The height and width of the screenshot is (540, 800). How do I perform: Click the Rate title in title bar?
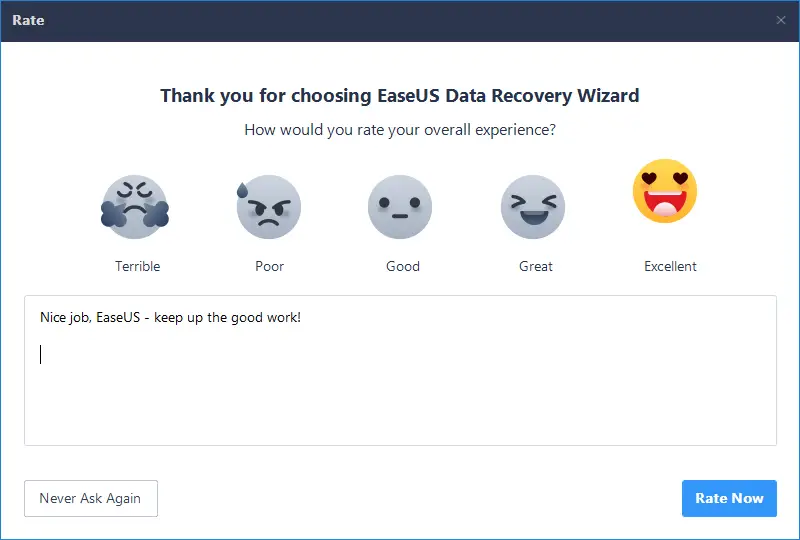pyautogui.click(x=28, y=20)
